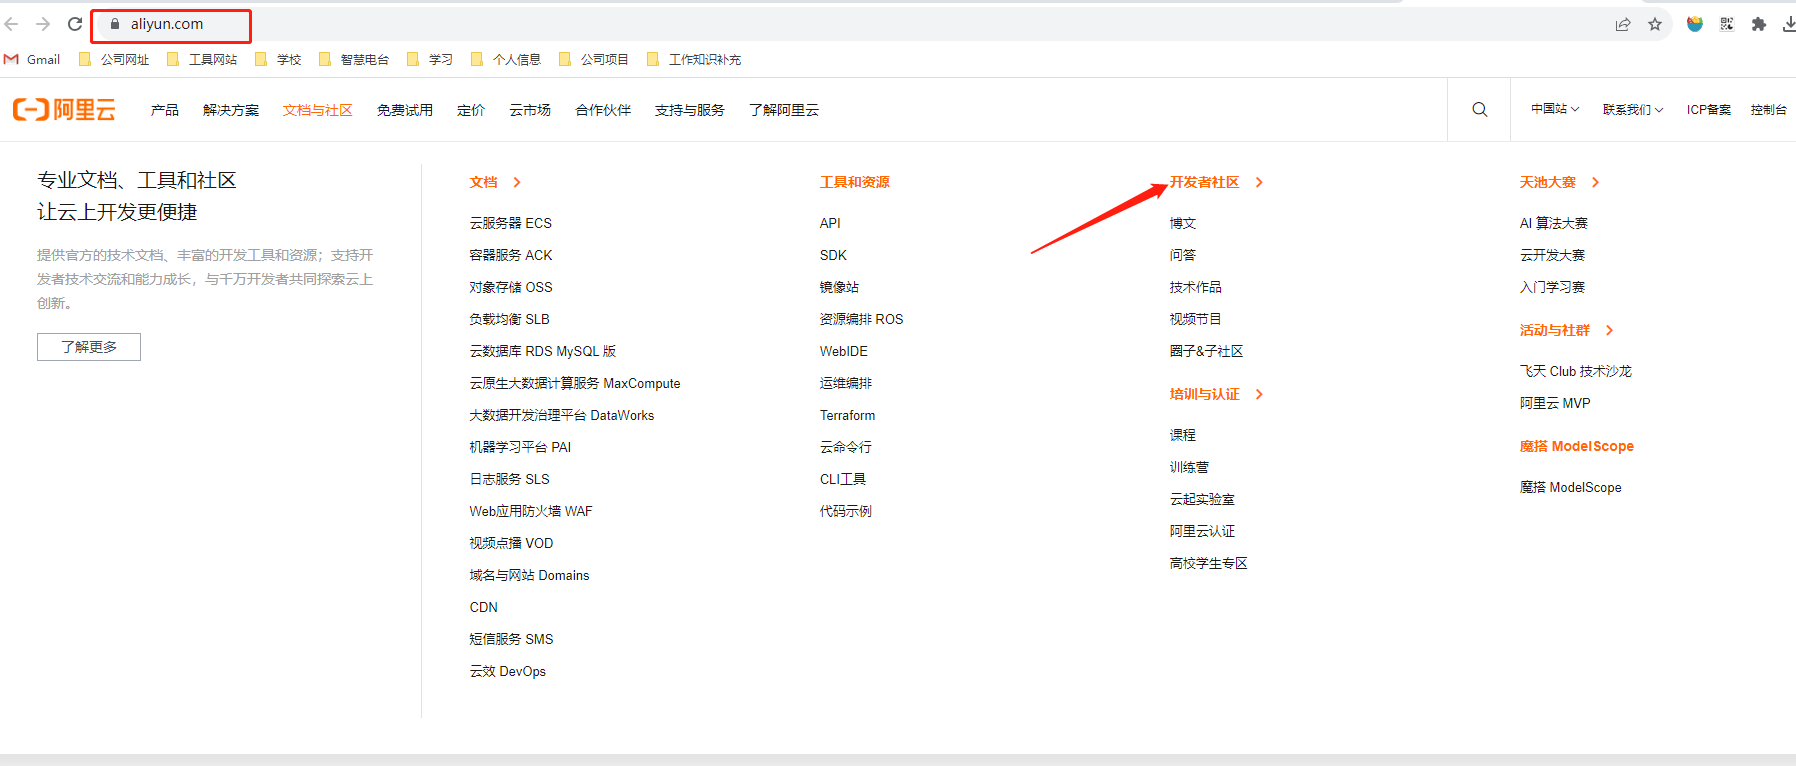Open the Gmail bookmark
The width and height of the screenshot is (1796, 766).
pyautogui.click(x=32, y=59)
